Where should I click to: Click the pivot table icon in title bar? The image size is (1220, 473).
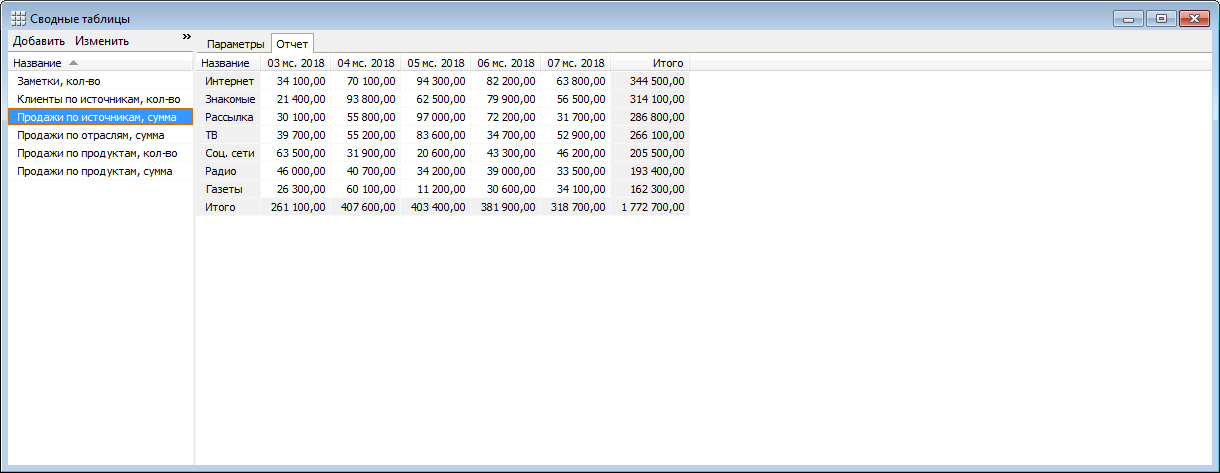coord(18,18)
